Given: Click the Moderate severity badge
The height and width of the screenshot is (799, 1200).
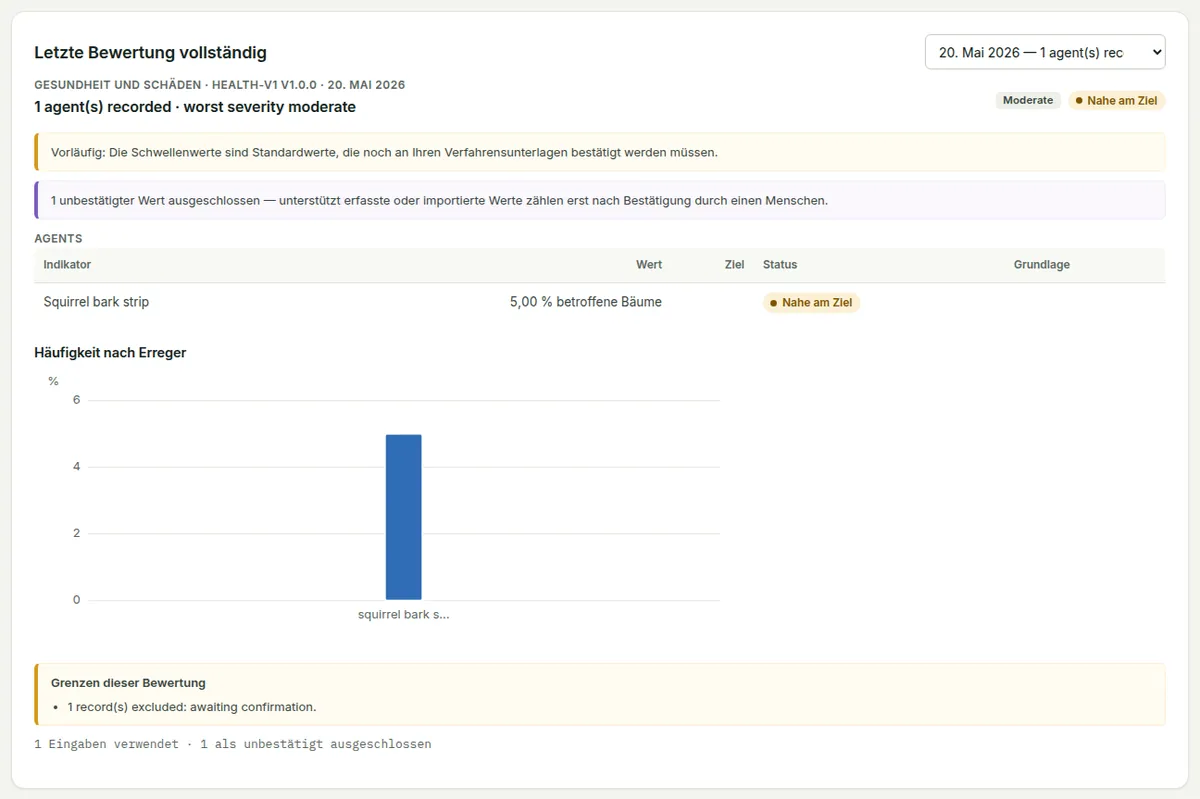Looking at the screenshot, I should [1028, 100].
